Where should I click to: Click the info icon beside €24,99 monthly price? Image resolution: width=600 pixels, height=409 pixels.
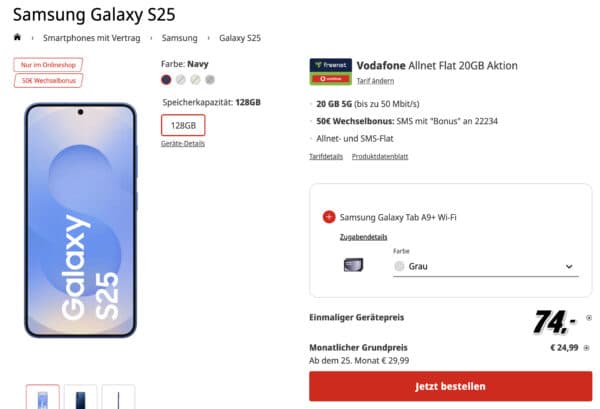click(x=587, y=348)
